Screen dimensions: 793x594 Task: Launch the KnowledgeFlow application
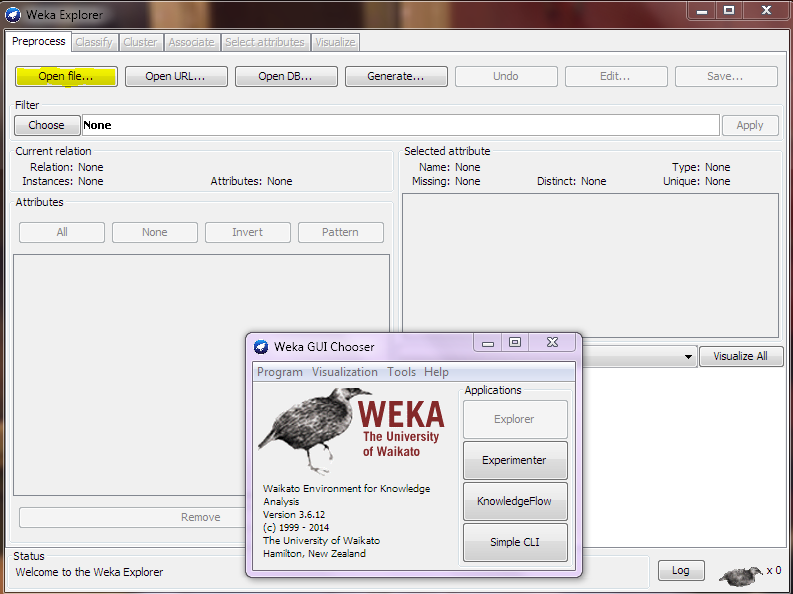click(515, 501)
